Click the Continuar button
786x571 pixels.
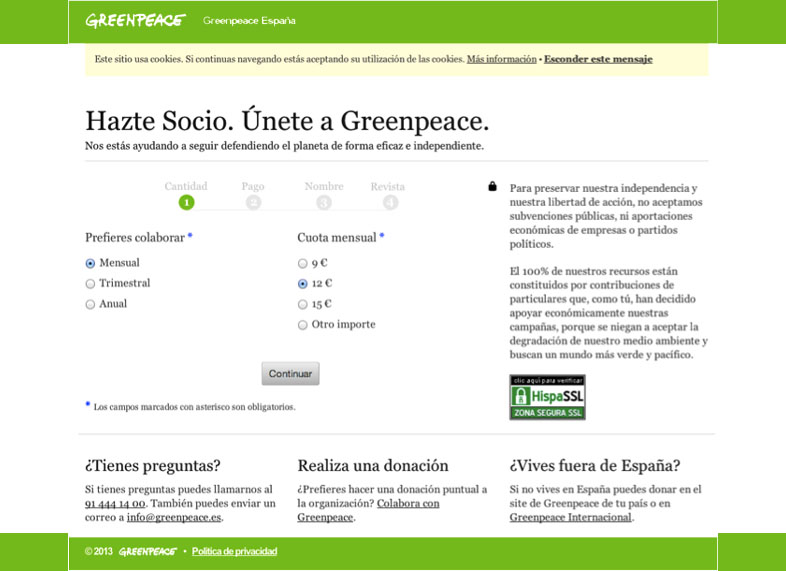(290, 373)
